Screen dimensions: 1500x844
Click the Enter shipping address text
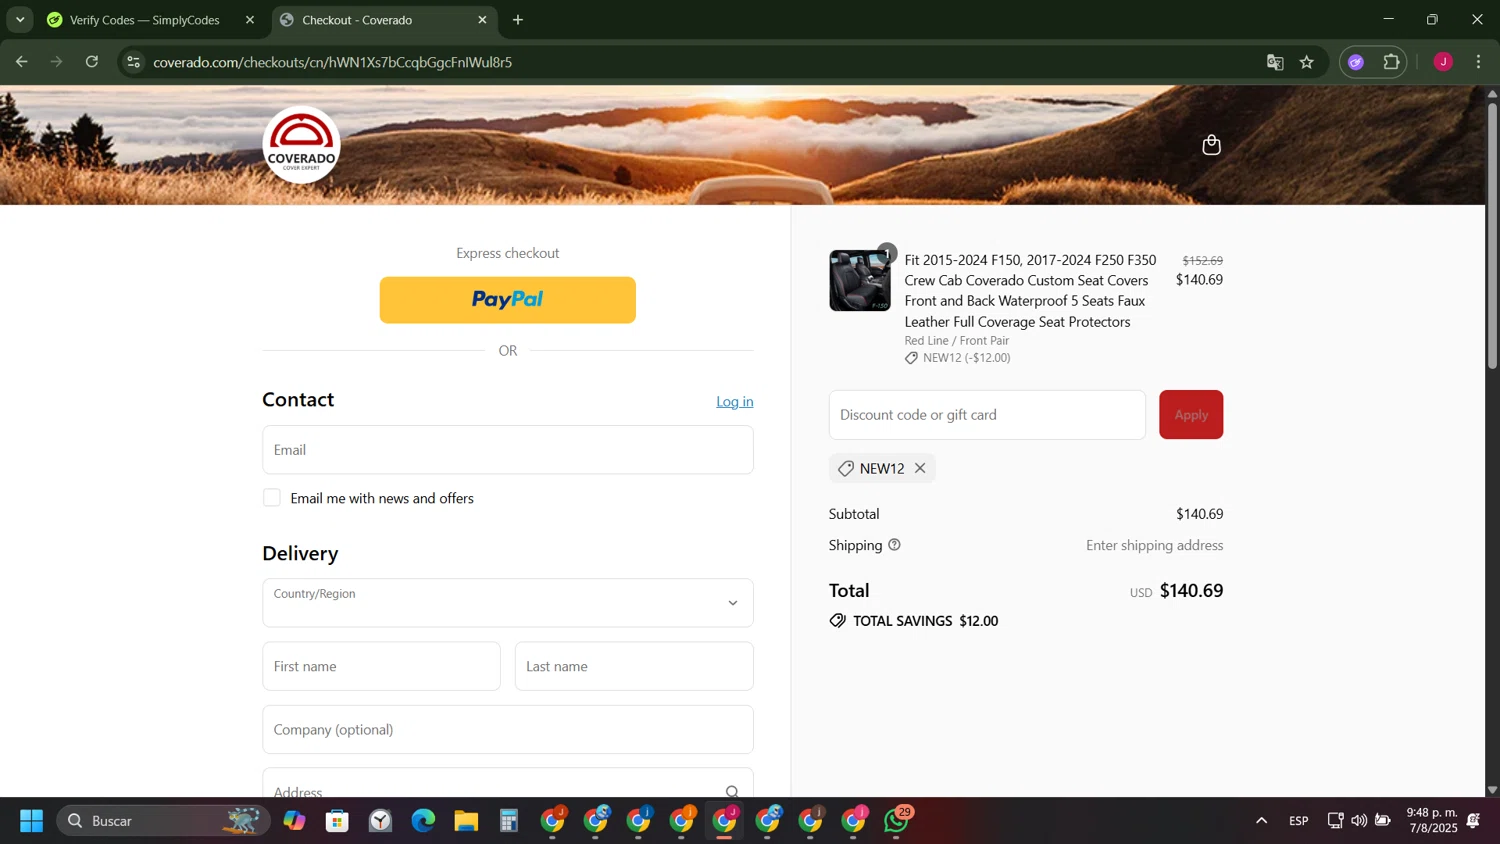pos(1155,545)
